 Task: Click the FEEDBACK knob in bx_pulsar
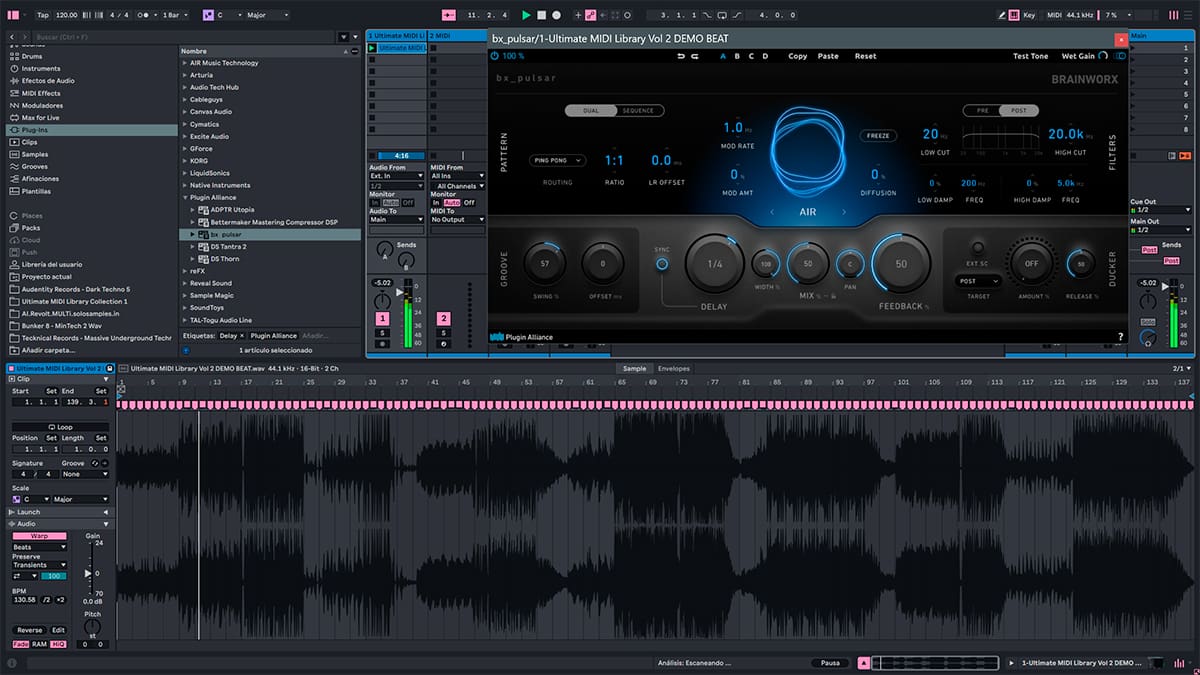pyautogui.click(x=901, y=264)
